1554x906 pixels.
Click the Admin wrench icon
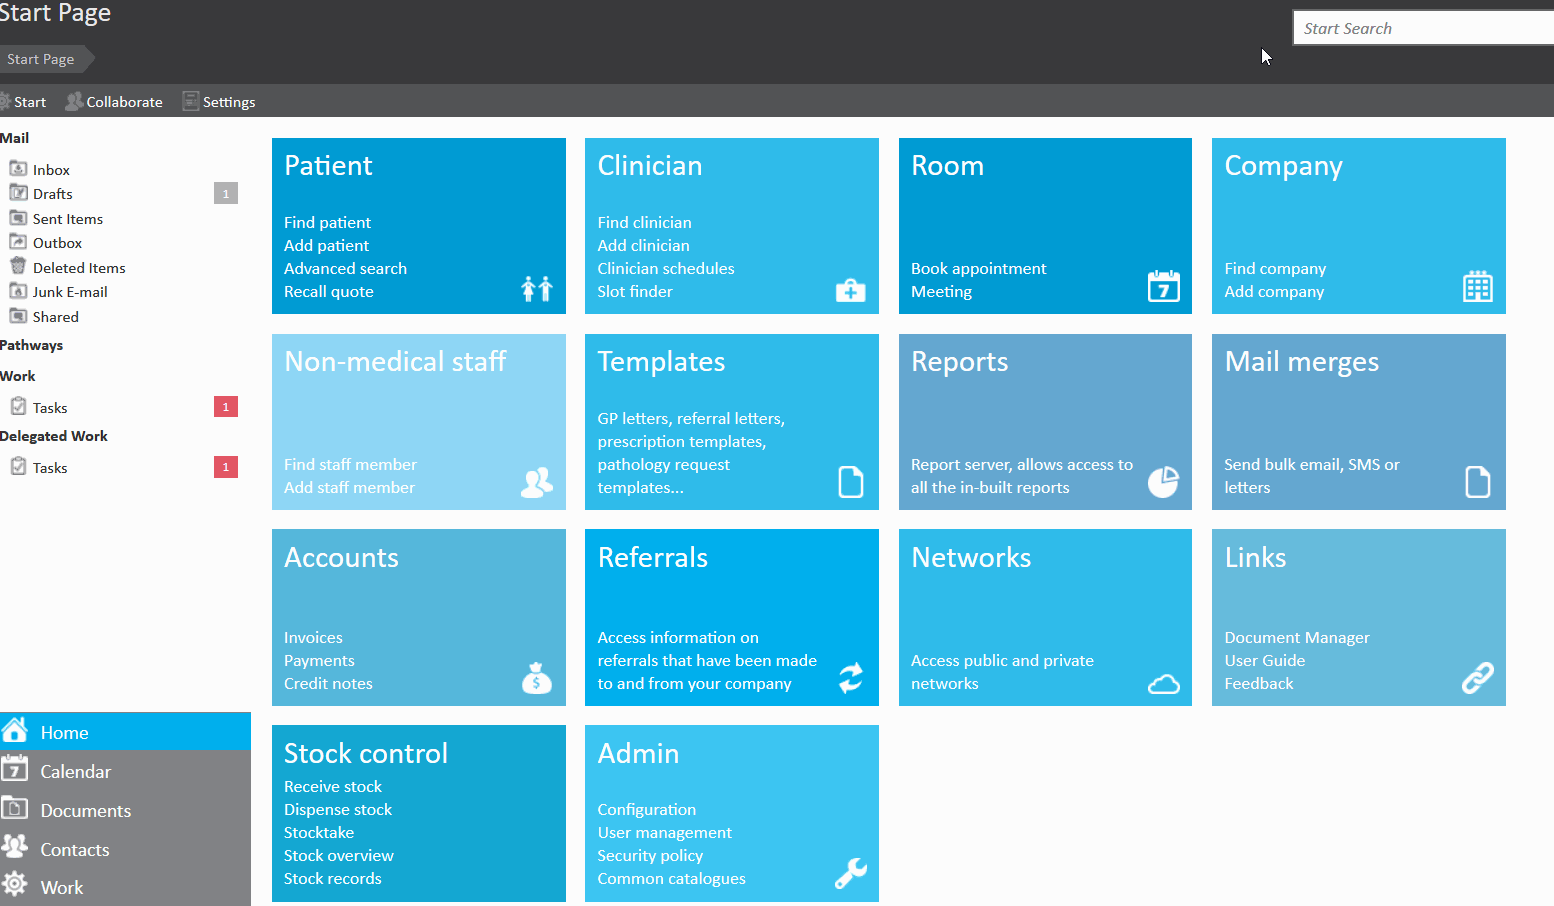(850, 873)
